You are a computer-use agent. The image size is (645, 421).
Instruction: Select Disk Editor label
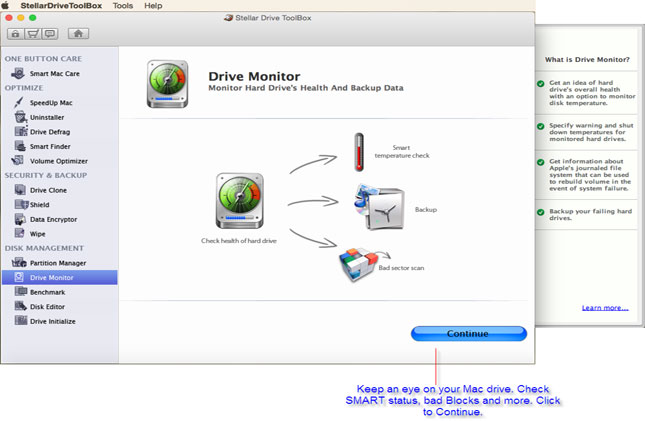pos(47,307)
